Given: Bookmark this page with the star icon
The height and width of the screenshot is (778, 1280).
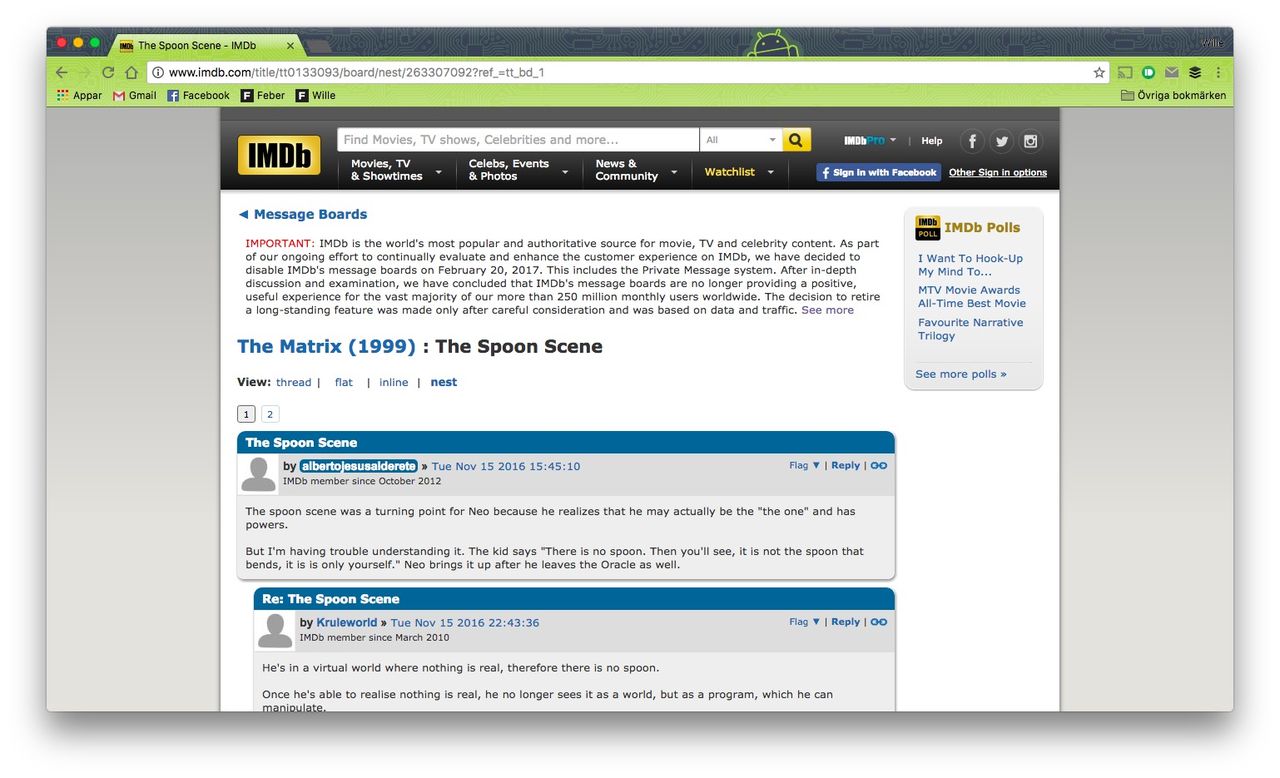Looking at the screenshot, I should 1099,72.
